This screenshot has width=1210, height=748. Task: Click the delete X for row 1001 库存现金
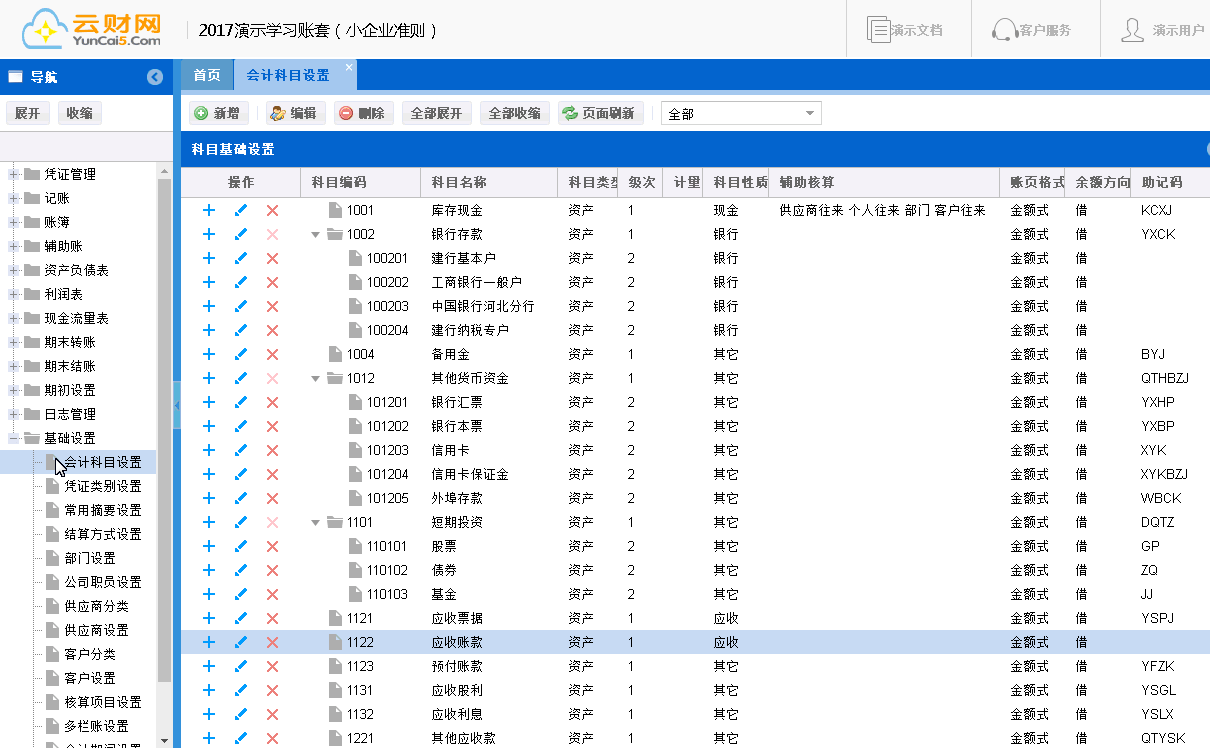pos(272,210)
